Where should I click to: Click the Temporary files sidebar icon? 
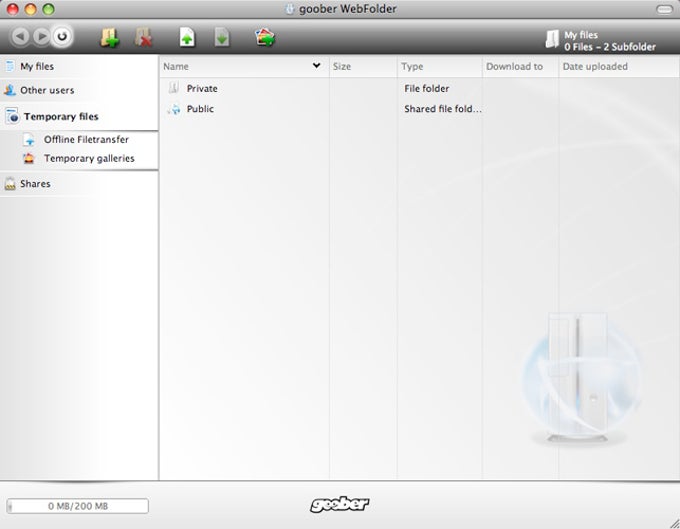click(12, 116)
